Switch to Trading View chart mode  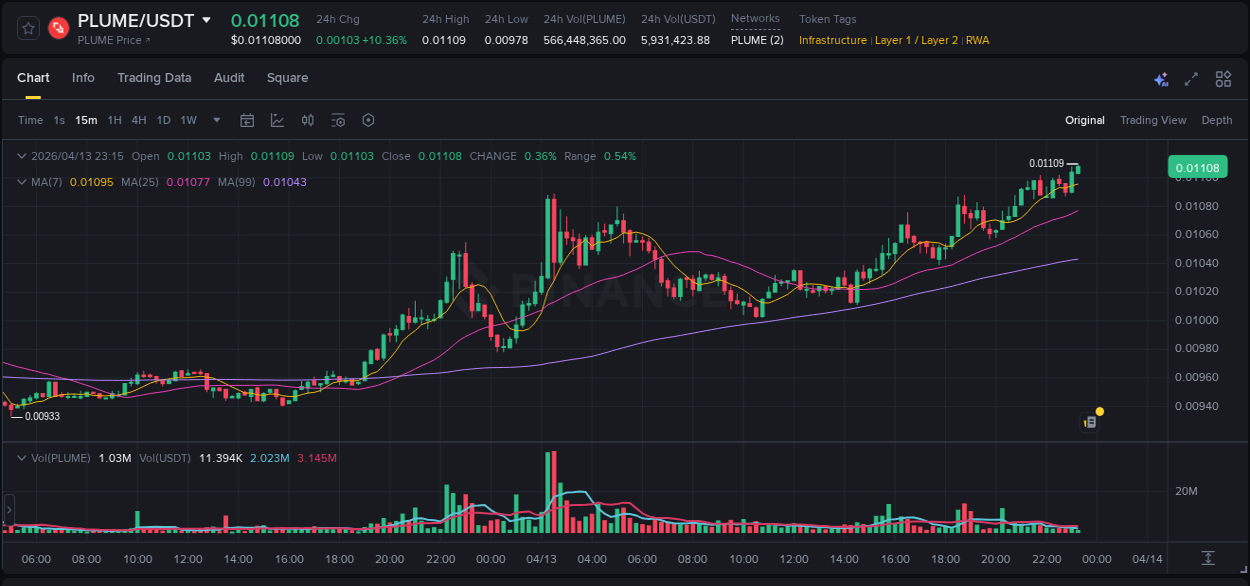(1153, 120)
